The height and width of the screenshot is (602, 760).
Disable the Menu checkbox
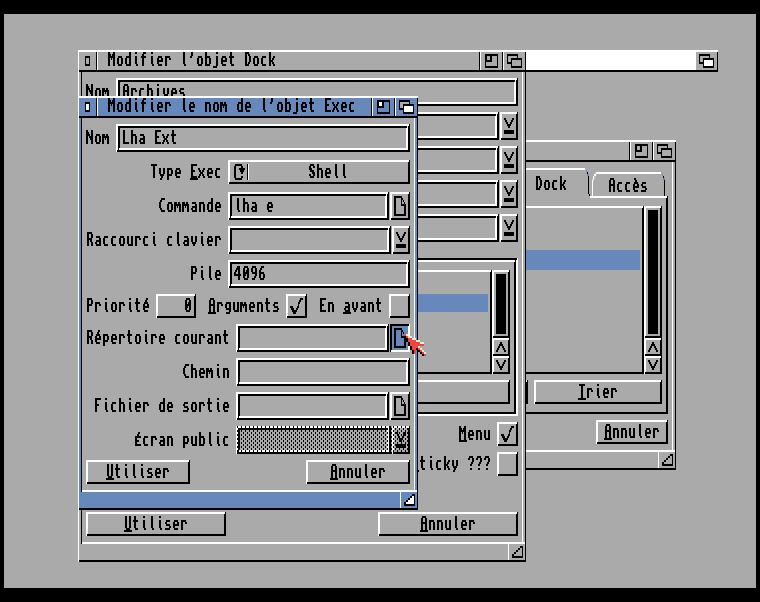(508, 434)
